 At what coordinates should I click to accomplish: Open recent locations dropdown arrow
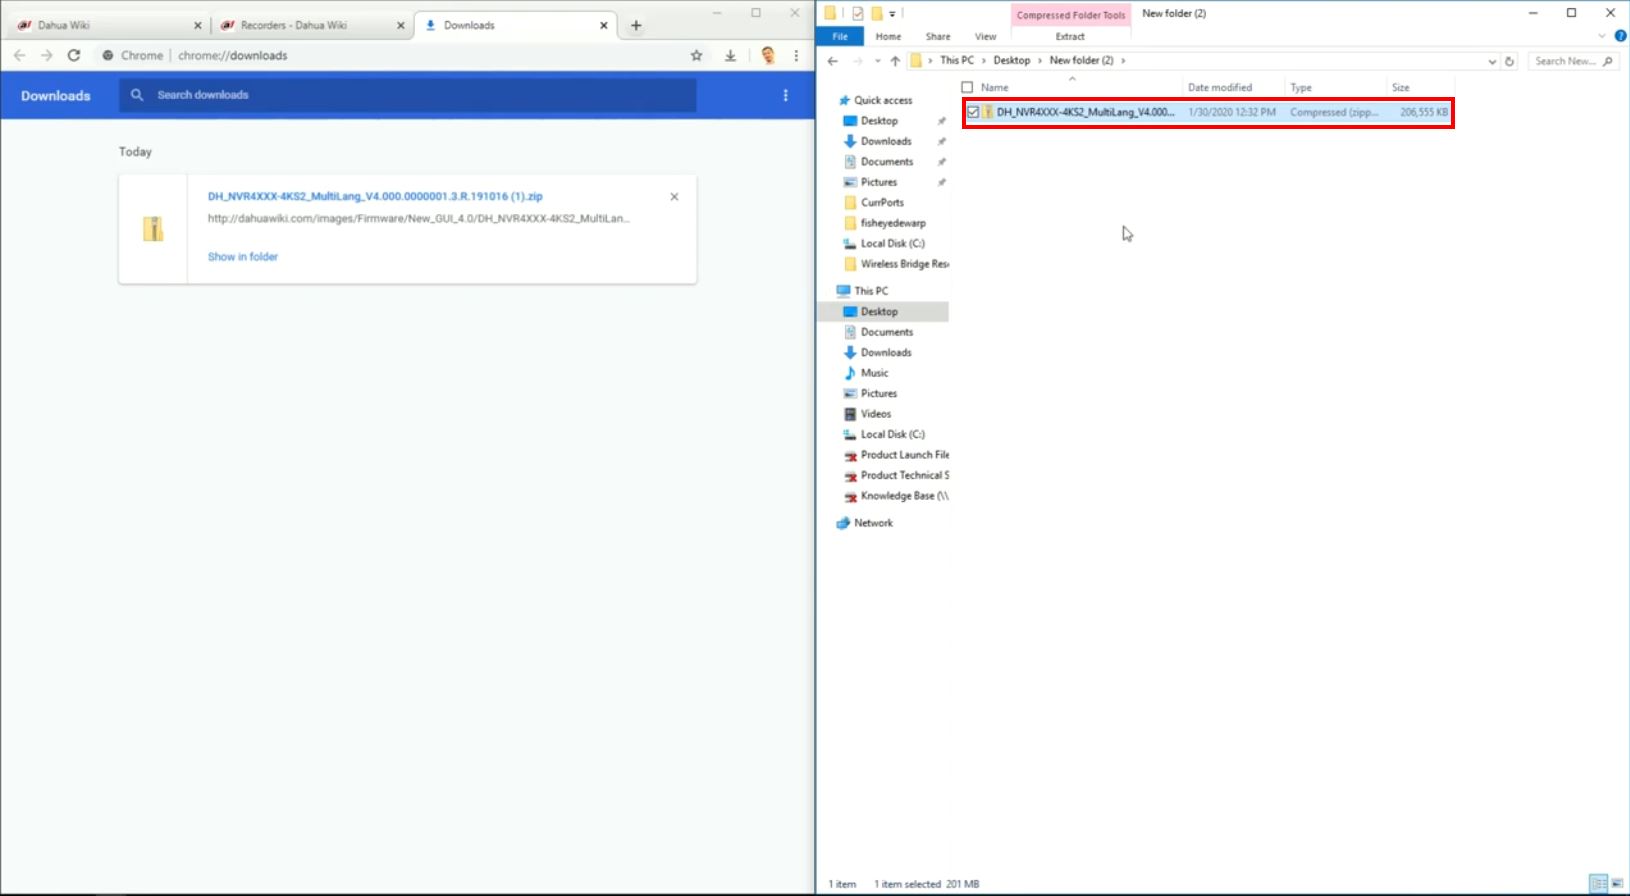[877, 61]
